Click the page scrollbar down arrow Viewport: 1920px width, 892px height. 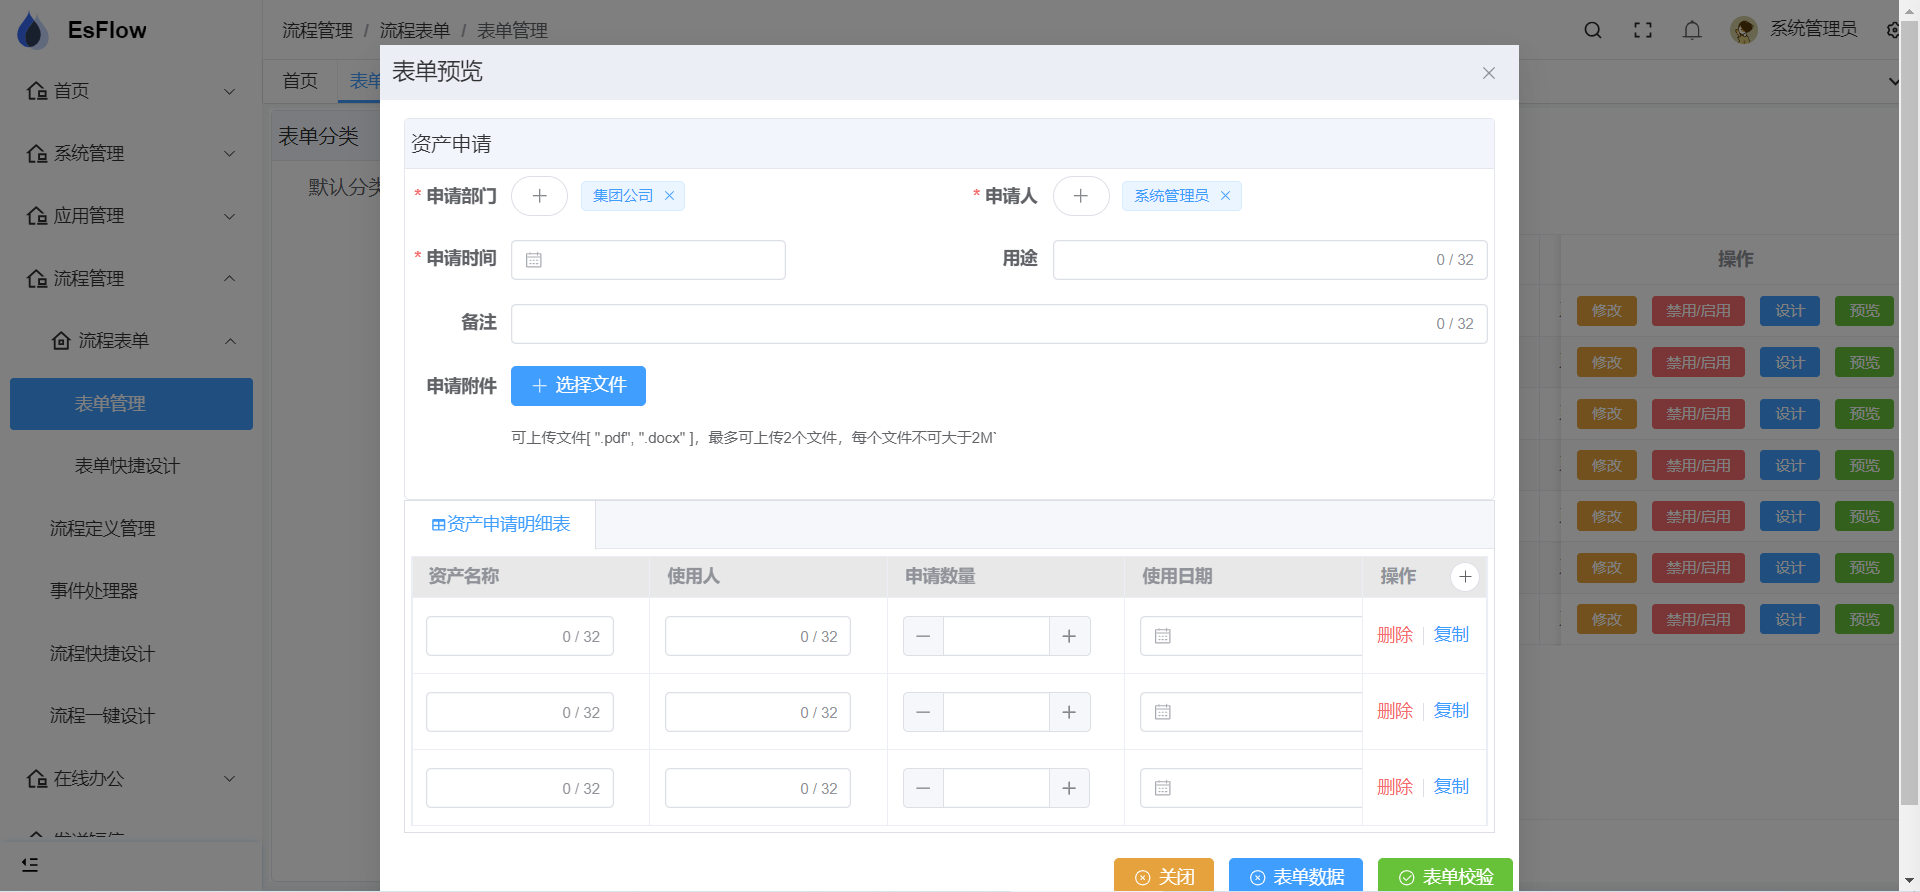(x=1910, y=880)
